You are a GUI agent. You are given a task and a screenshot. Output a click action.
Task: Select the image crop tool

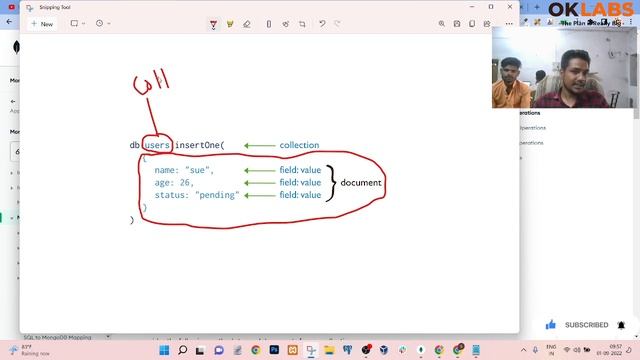(302, 24)
